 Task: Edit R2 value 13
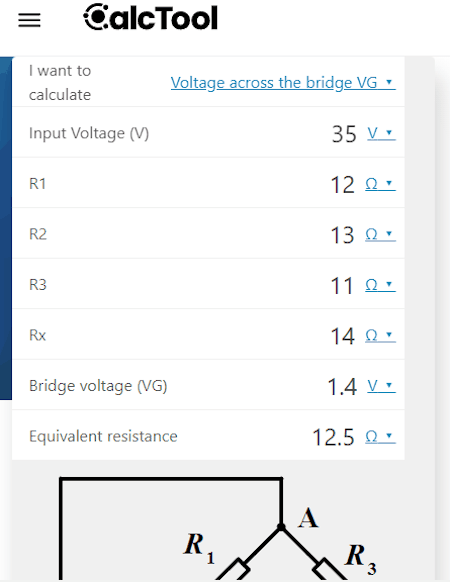342,235
